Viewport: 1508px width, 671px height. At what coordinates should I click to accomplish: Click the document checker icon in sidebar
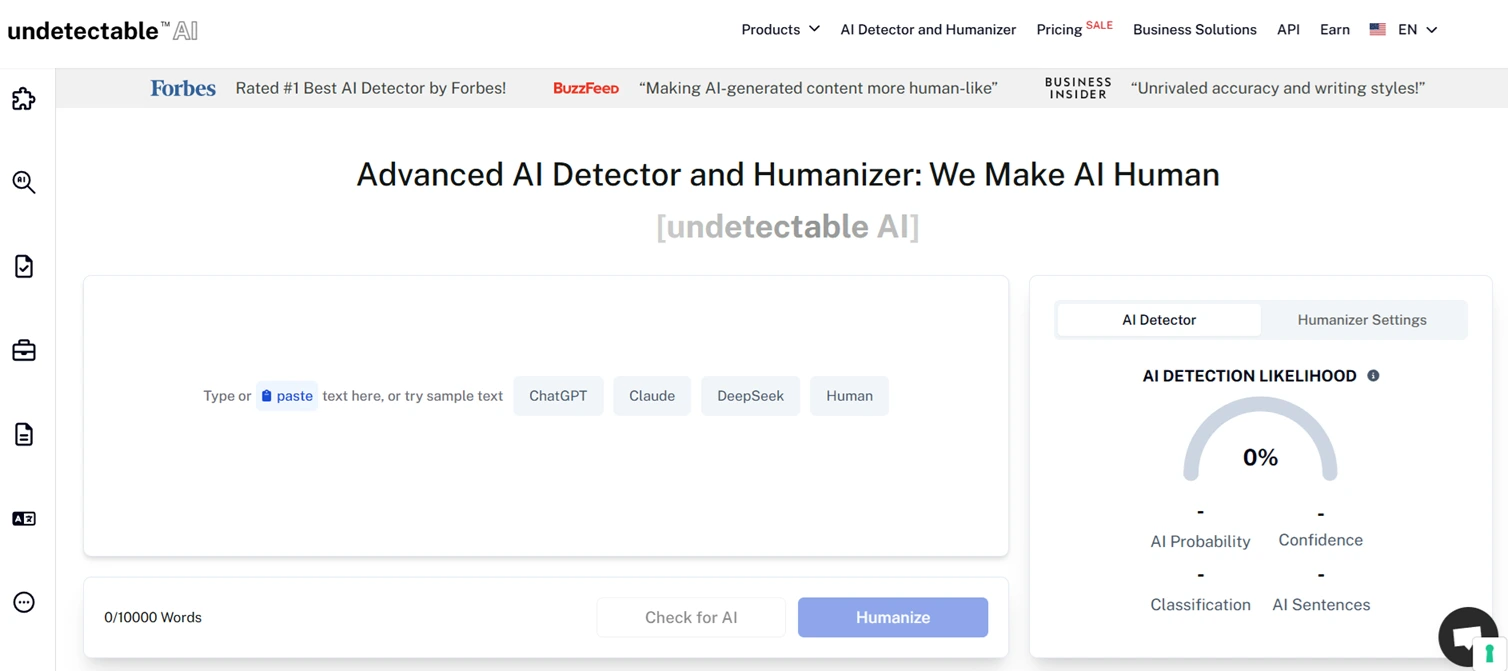(x=23, y=266)
